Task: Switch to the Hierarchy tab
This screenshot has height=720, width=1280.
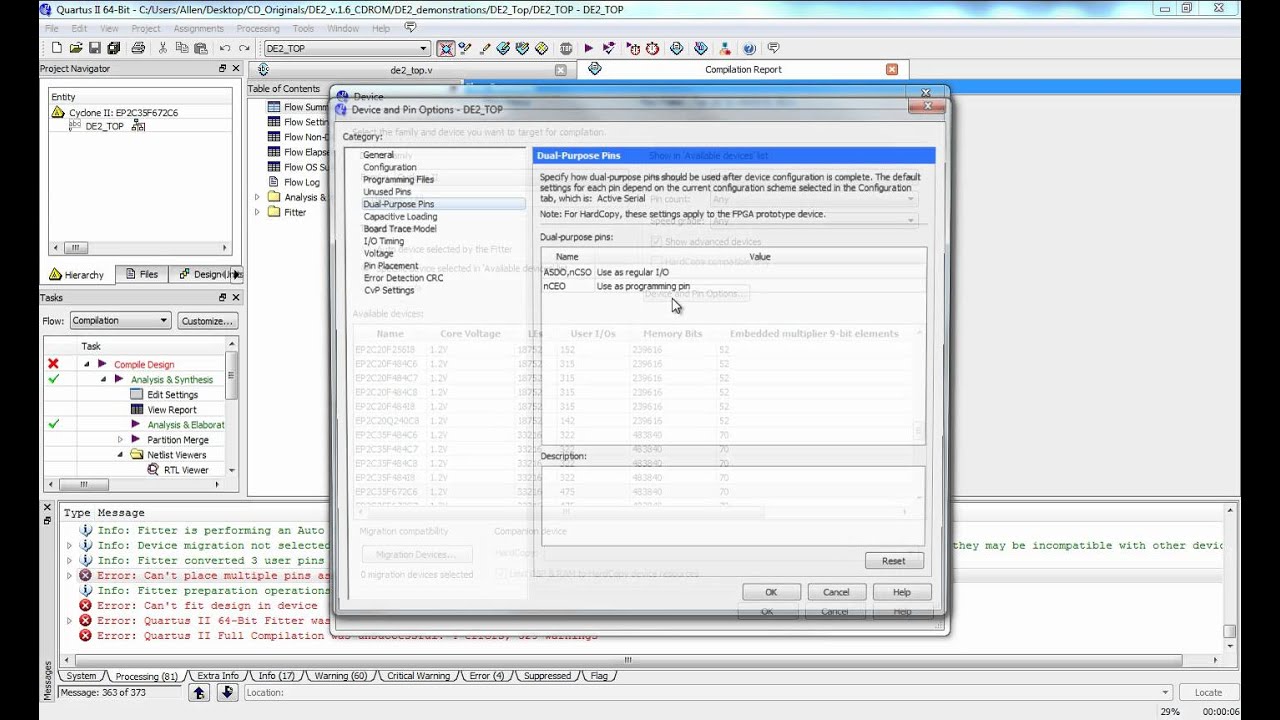Action: point(77,274)
